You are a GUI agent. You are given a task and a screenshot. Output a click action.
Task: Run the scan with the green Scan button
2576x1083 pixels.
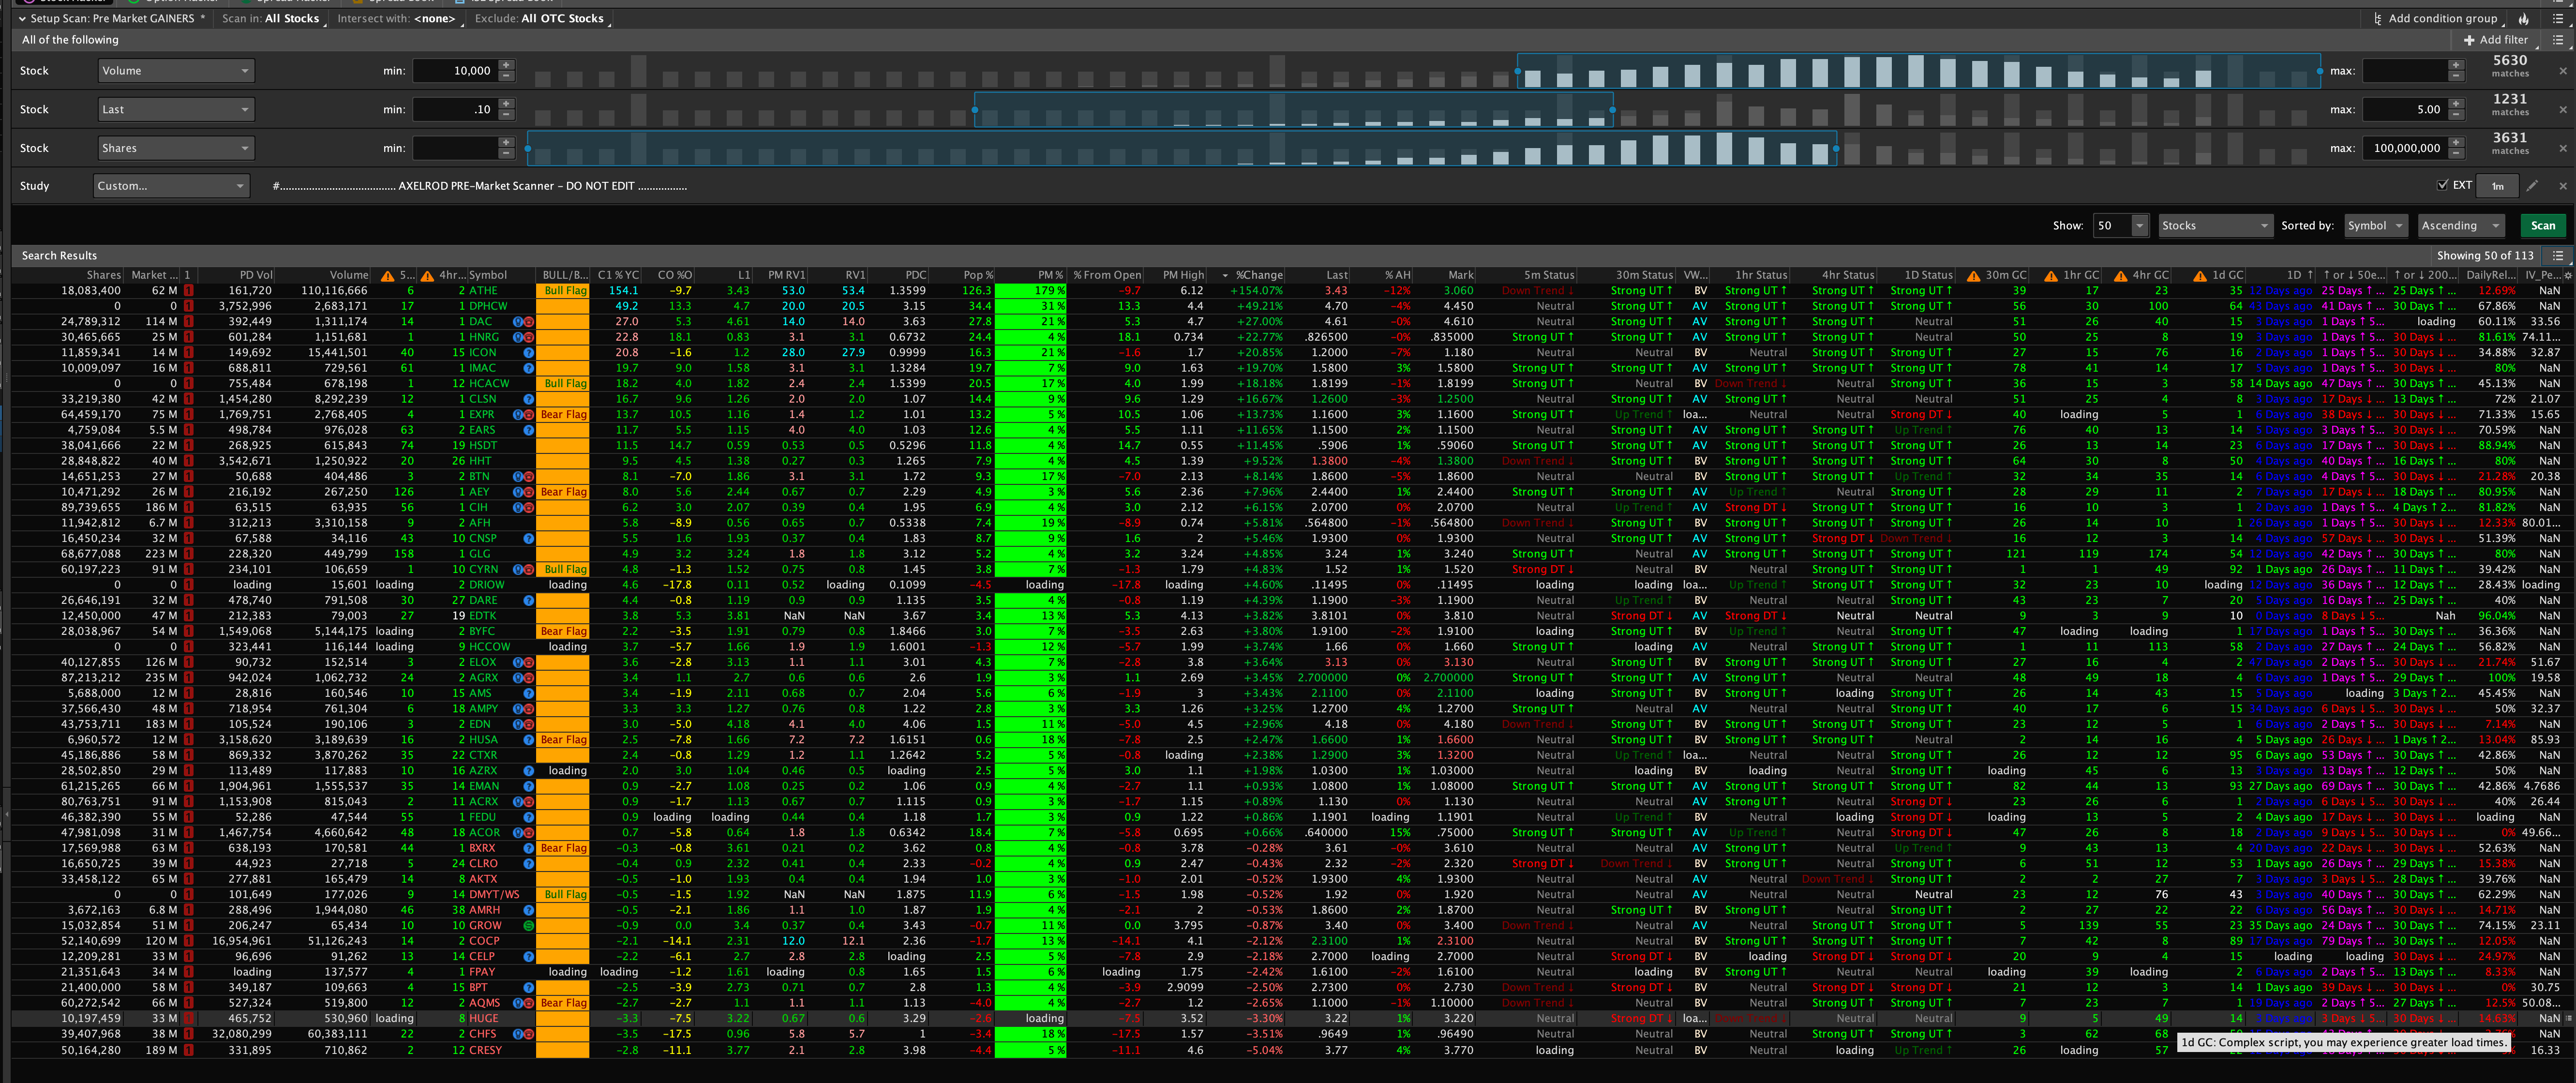[x=2543, y=226]
